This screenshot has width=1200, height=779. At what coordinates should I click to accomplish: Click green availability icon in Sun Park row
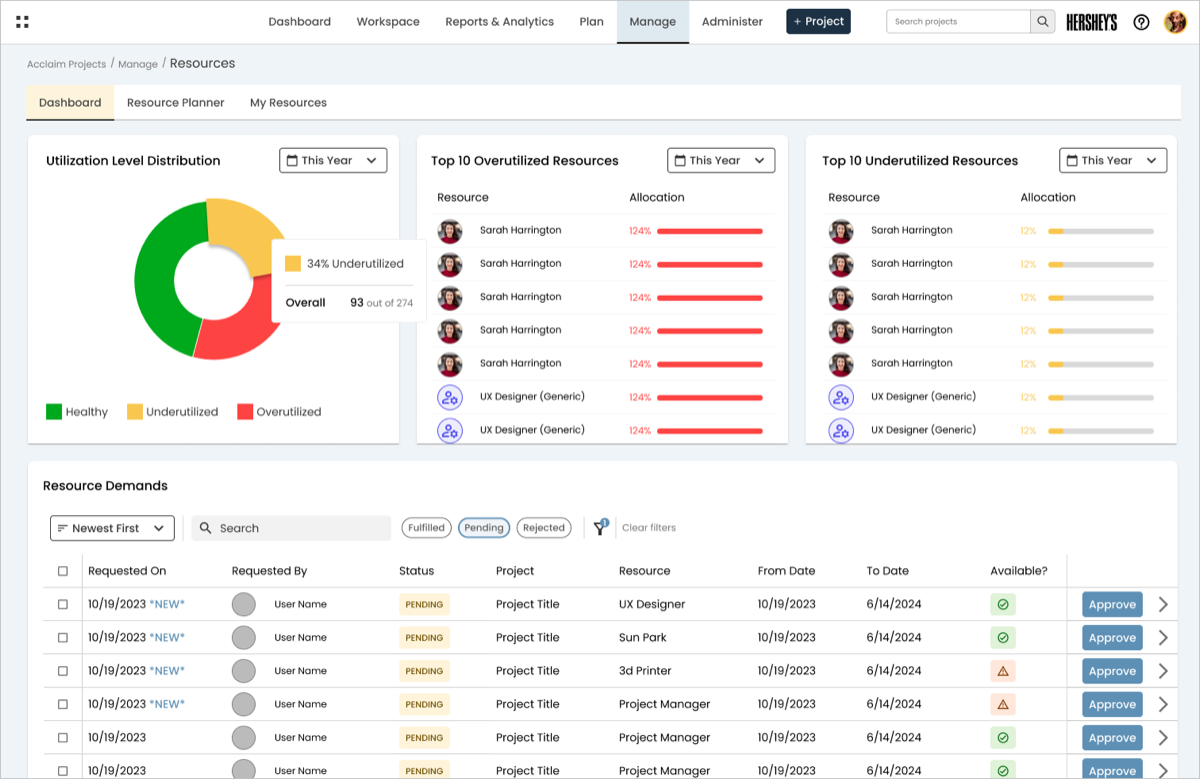tap(1003, 637)
